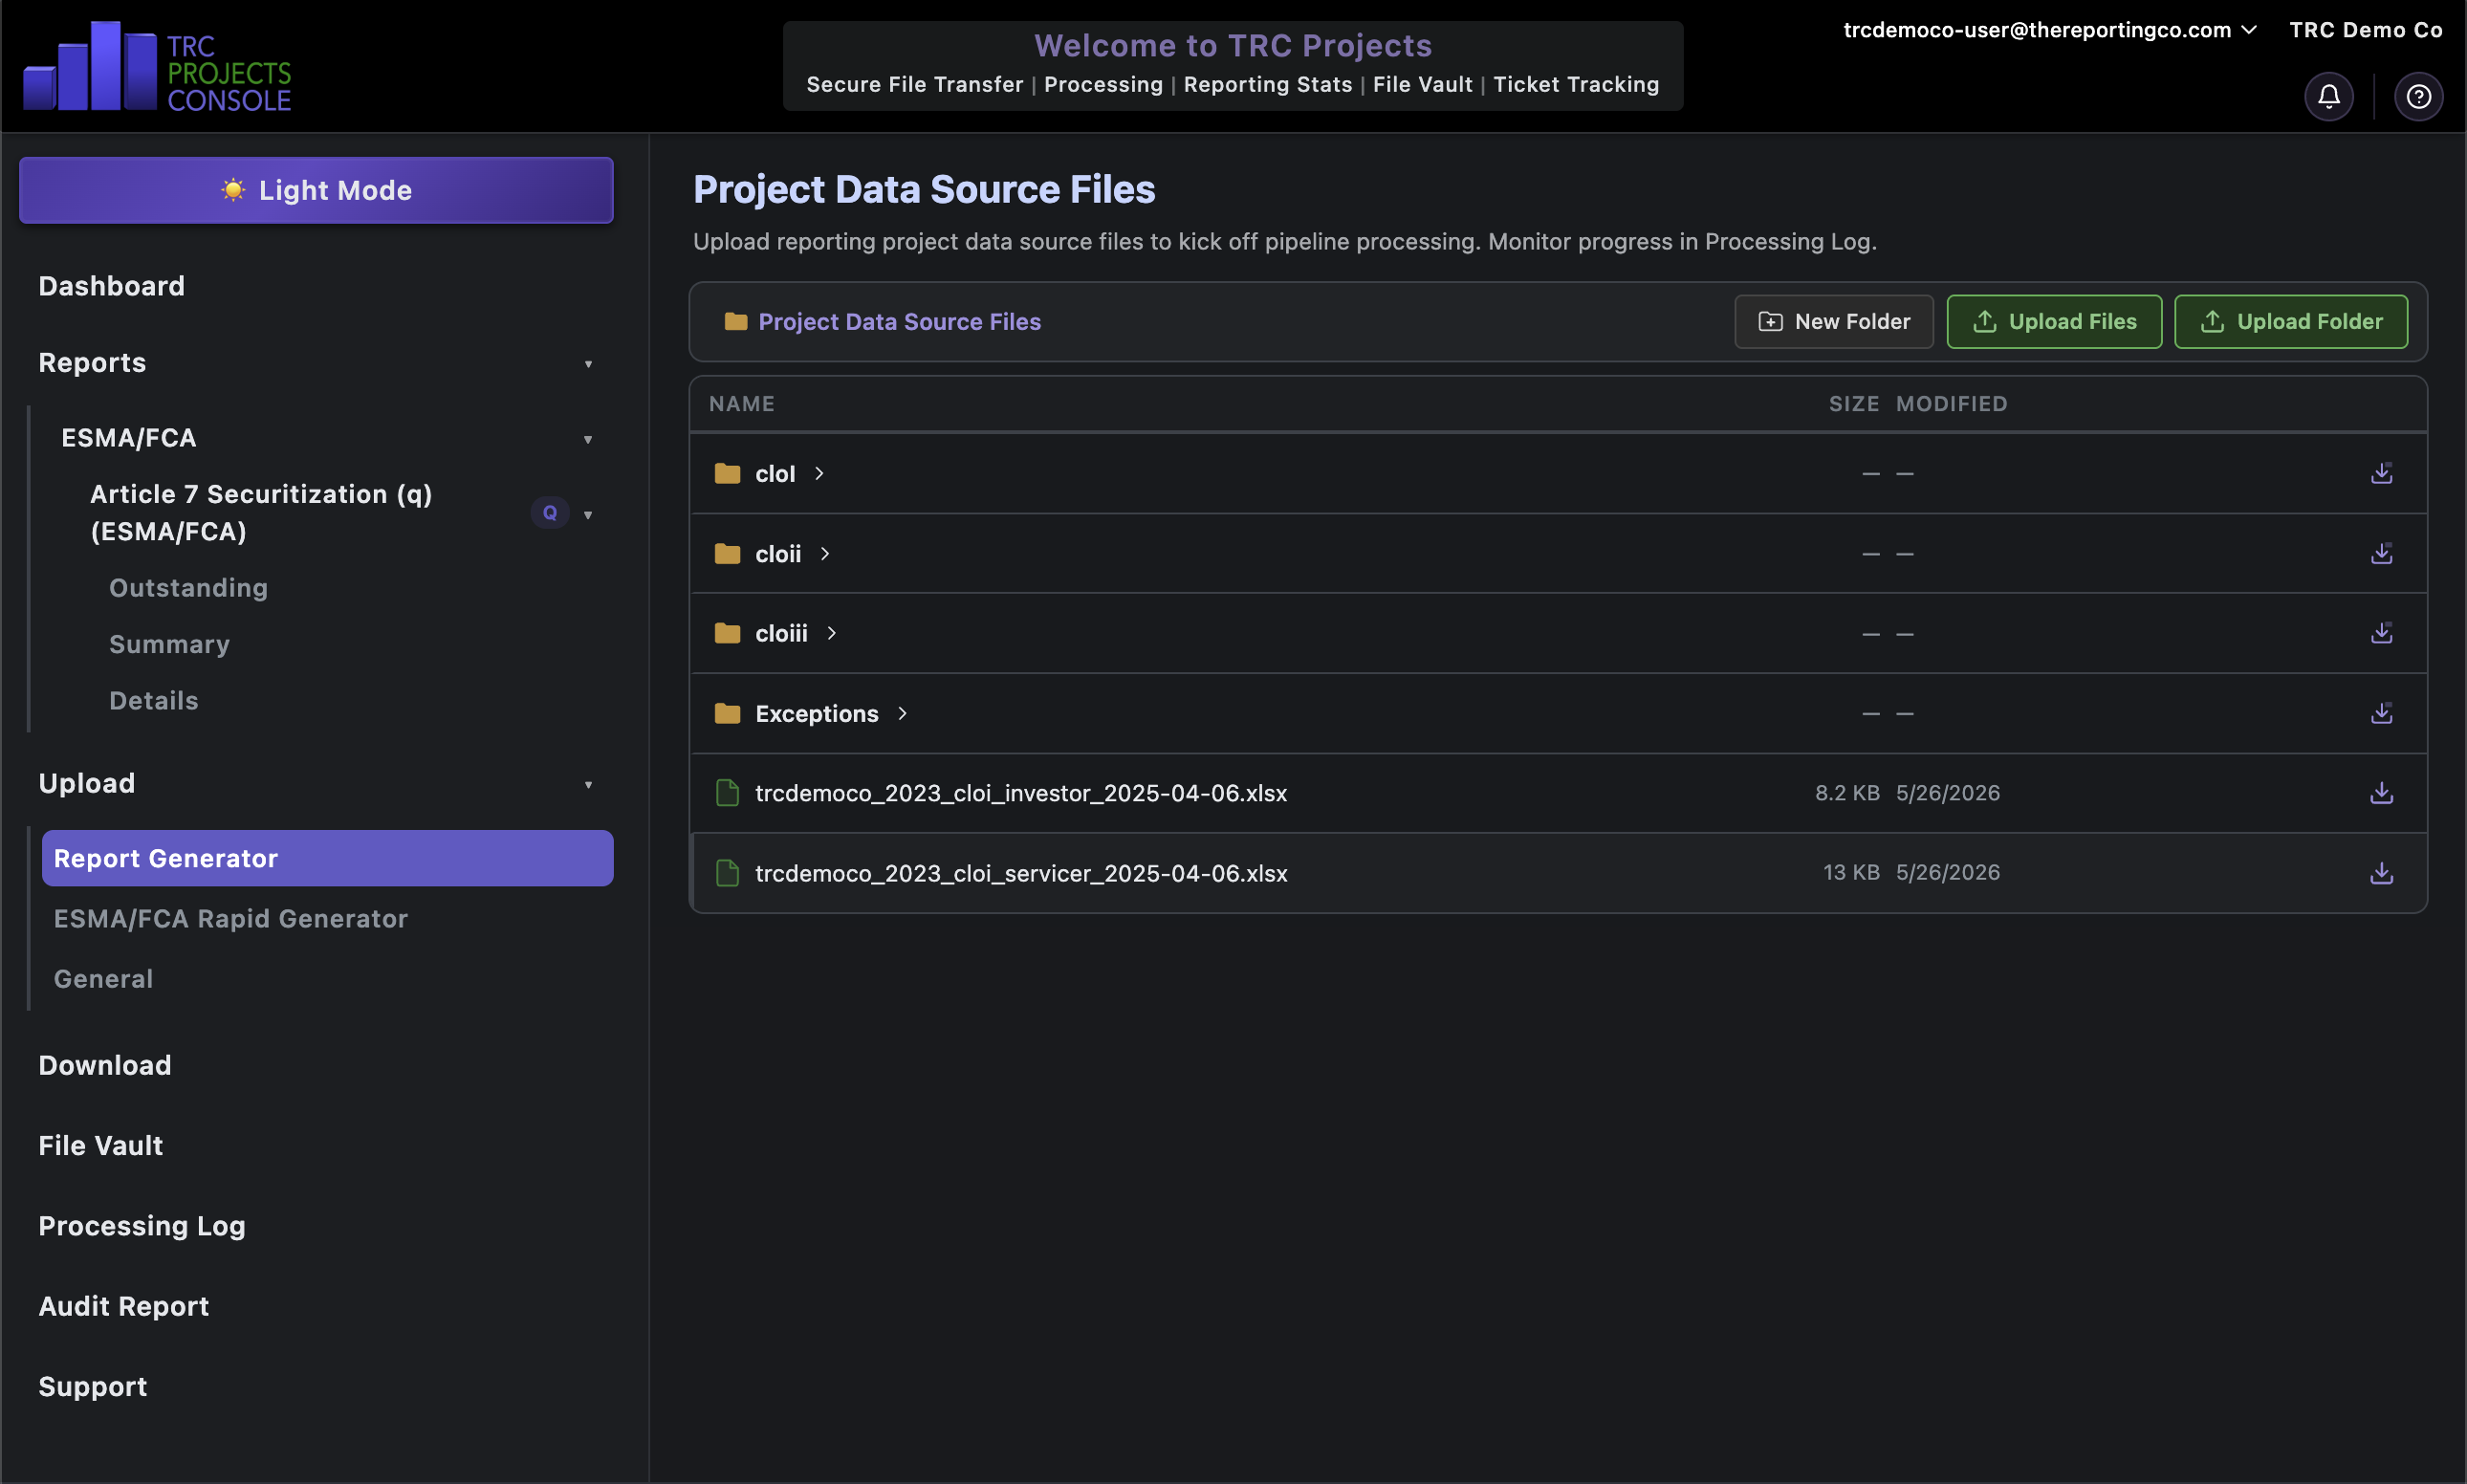Download the cloiii folder

[2381, 633]
